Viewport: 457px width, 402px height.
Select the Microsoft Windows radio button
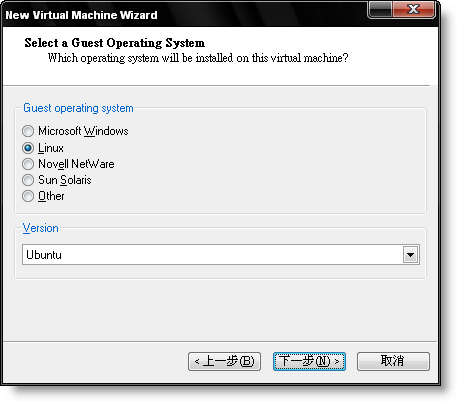28,131
